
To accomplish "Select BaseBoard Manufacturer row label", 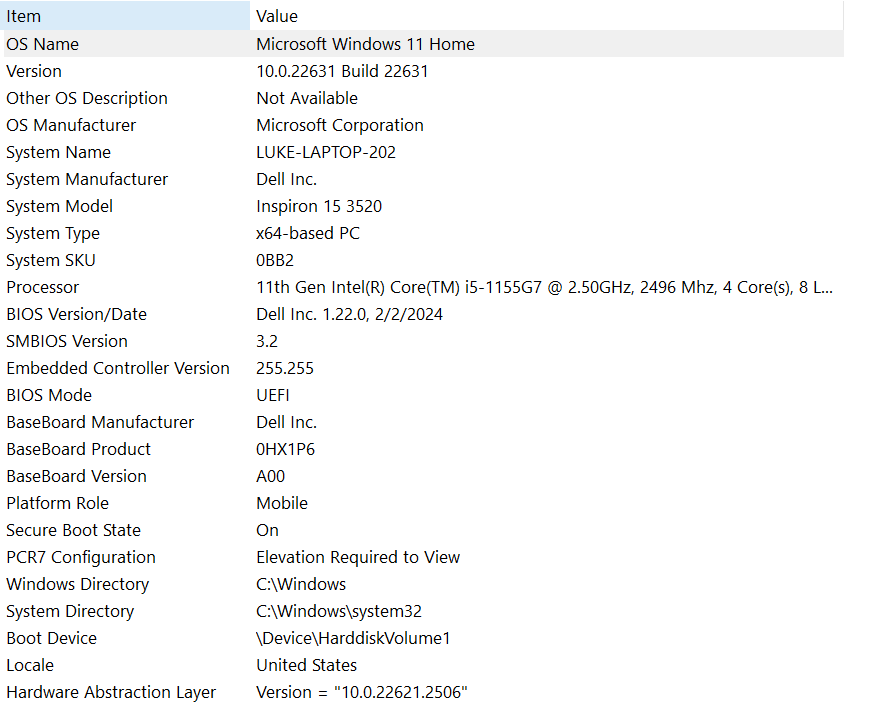I will tap(100, 422).
